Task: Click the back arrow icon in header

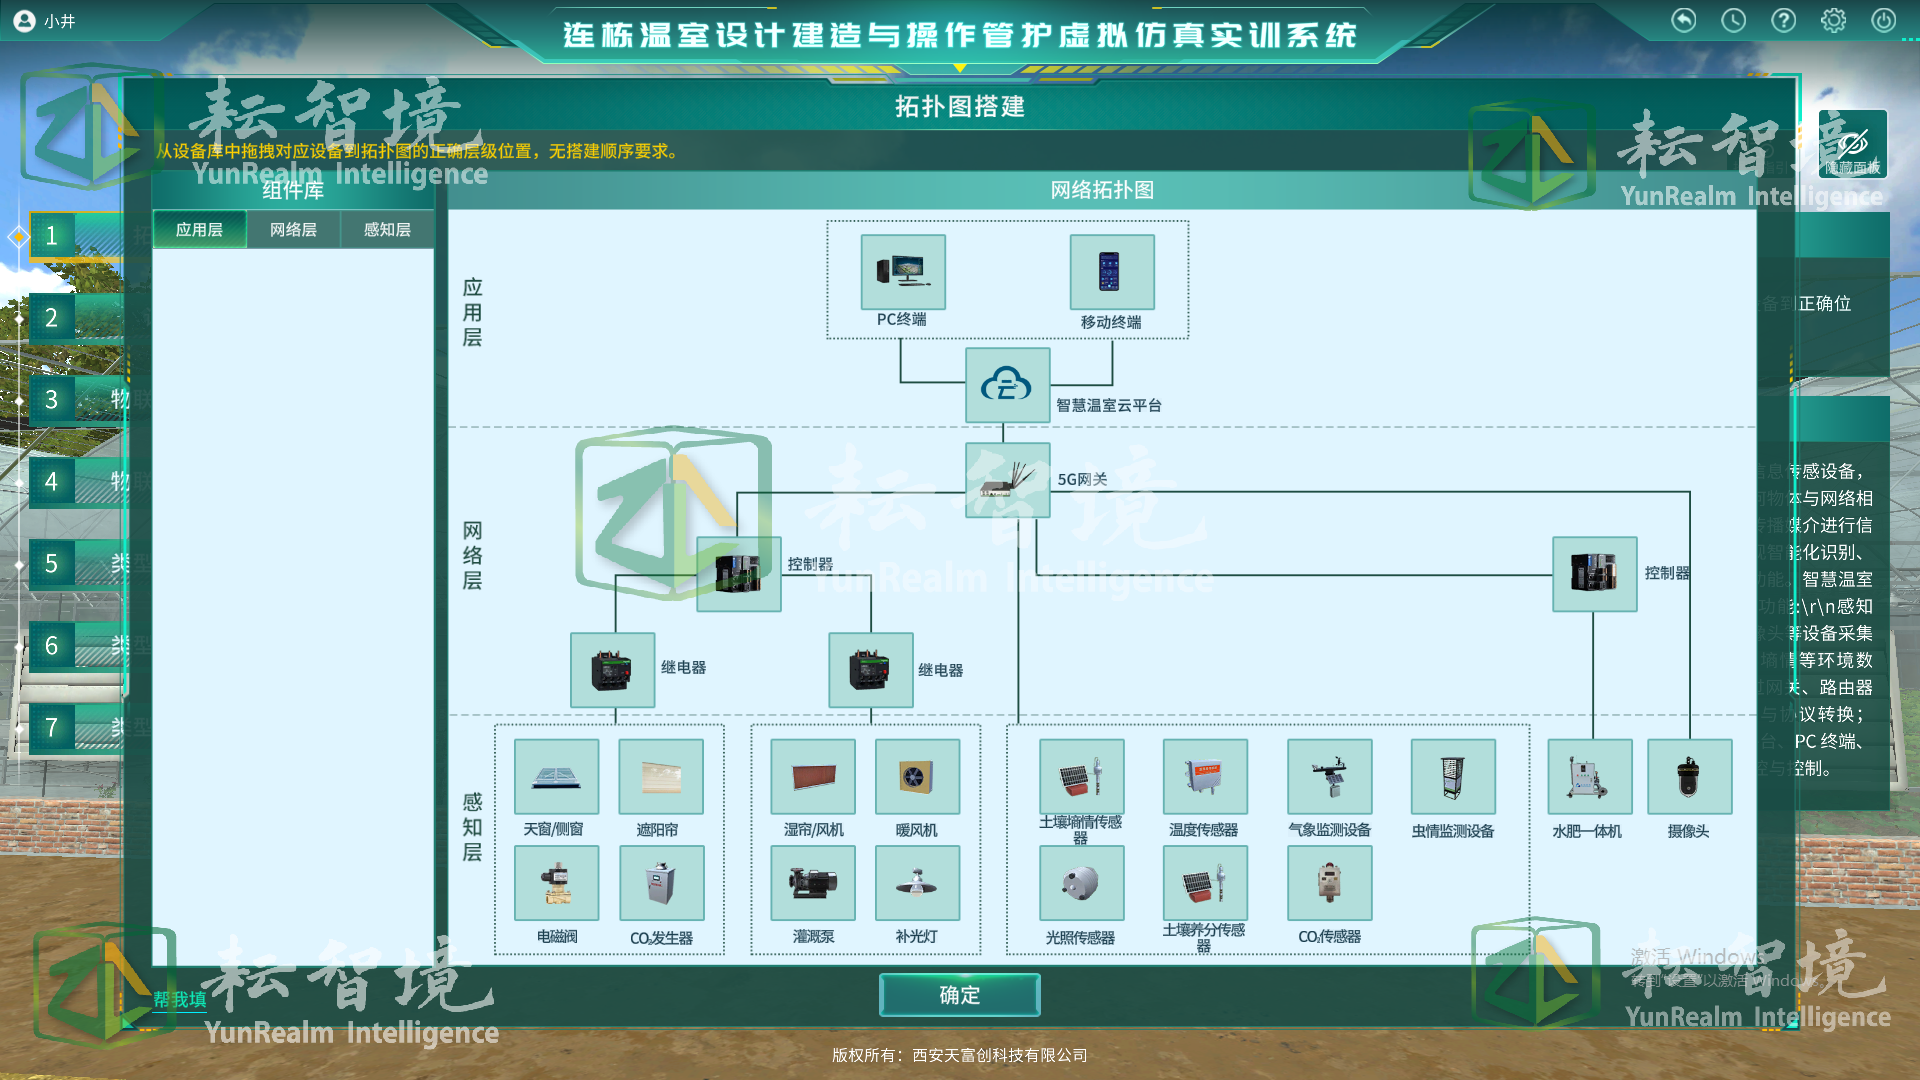Action: point(1684,20)
